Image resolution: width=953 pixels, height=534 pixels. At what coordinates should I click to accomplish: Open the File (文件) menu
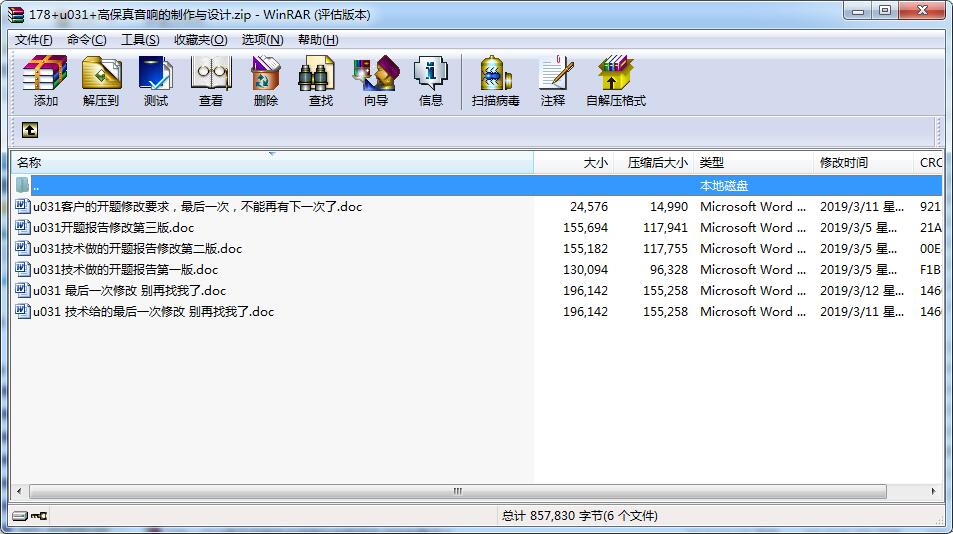[33, 39]
